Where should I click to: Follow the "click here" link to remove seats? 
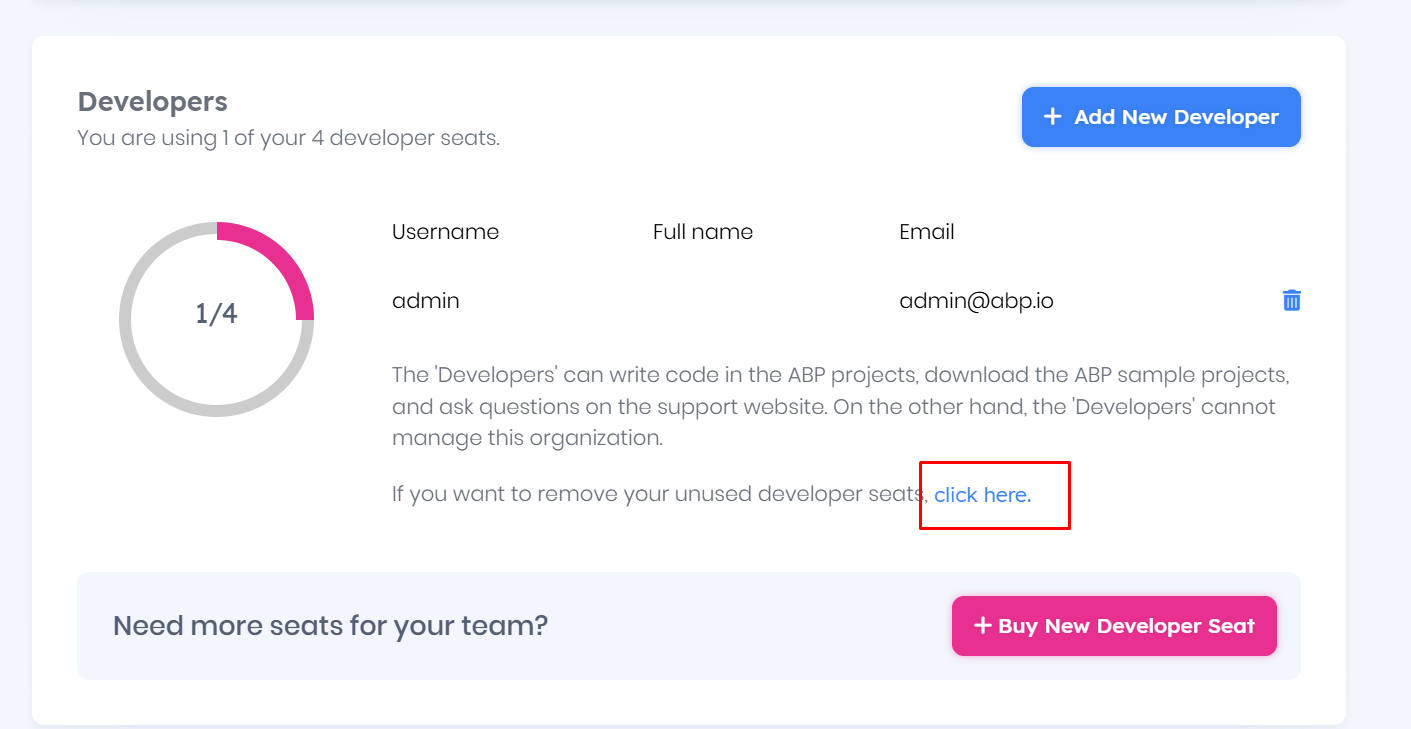coord(982,494)
